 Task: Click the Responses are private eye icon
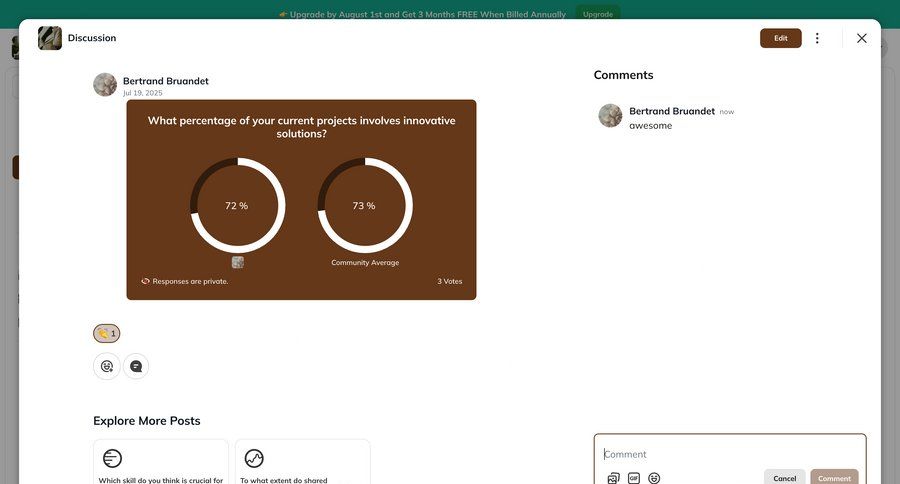(145, 281)
